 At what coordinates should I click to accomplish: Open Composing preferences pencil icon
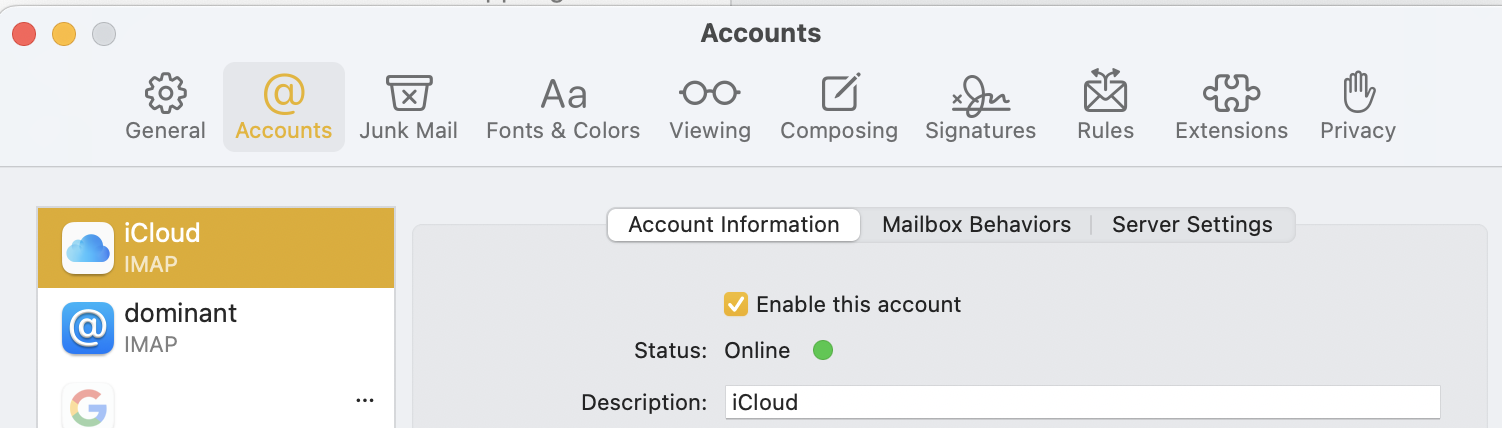(x=839, y=94)
